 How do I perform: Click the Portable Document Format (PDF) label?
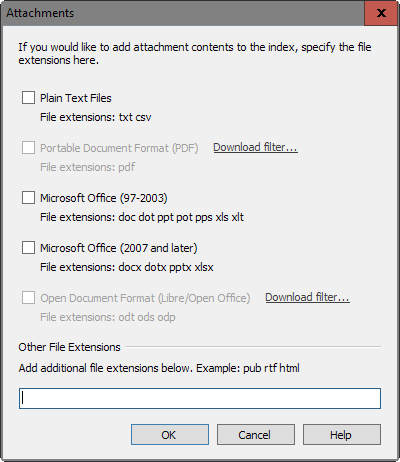tap(119, 148)
